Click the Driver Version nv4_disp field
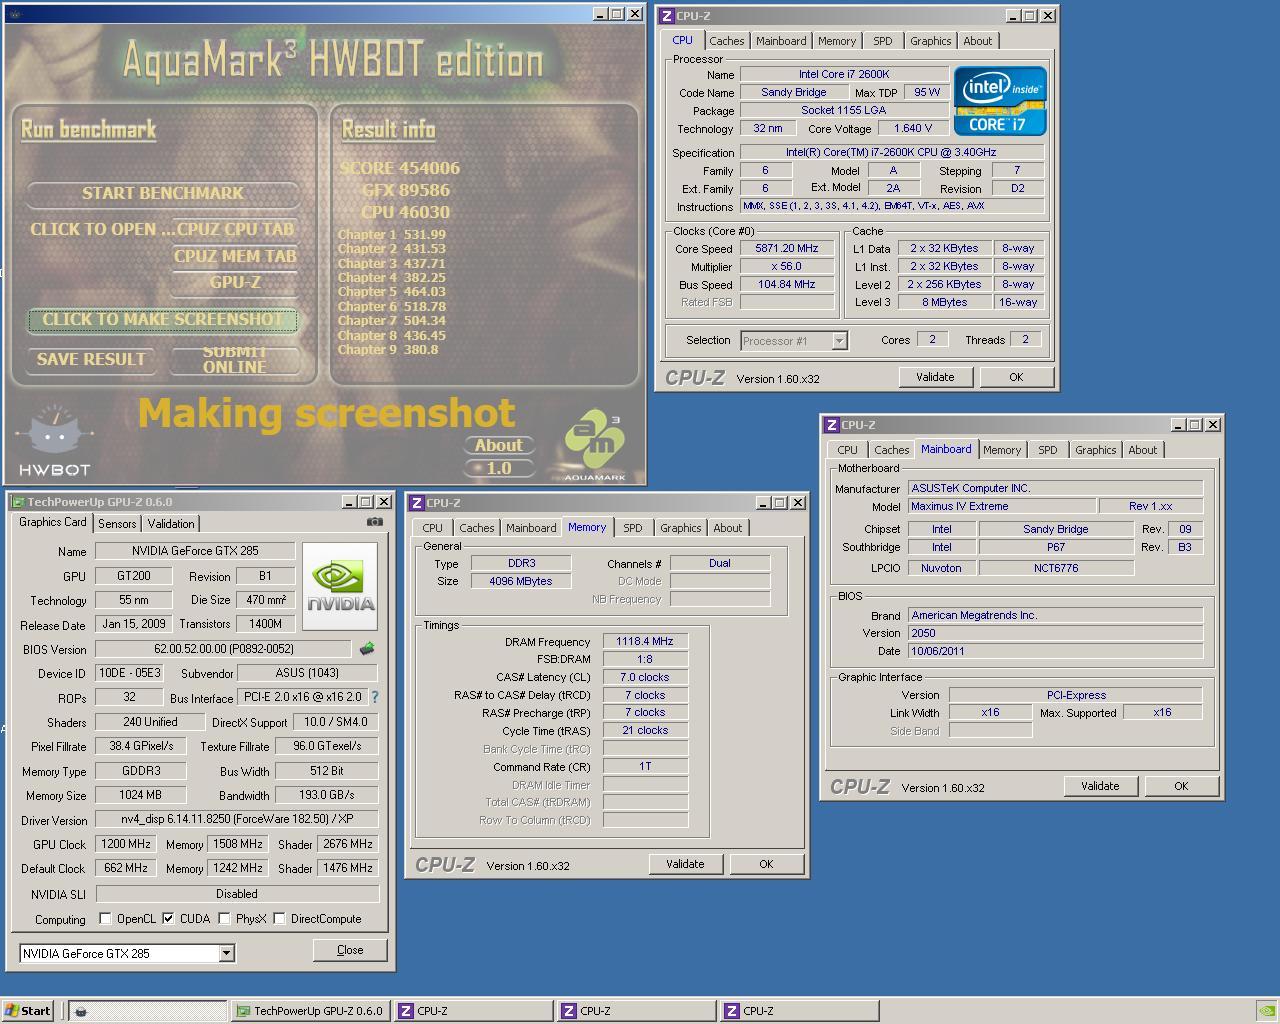1280x1024 pixels. (237, 820)
